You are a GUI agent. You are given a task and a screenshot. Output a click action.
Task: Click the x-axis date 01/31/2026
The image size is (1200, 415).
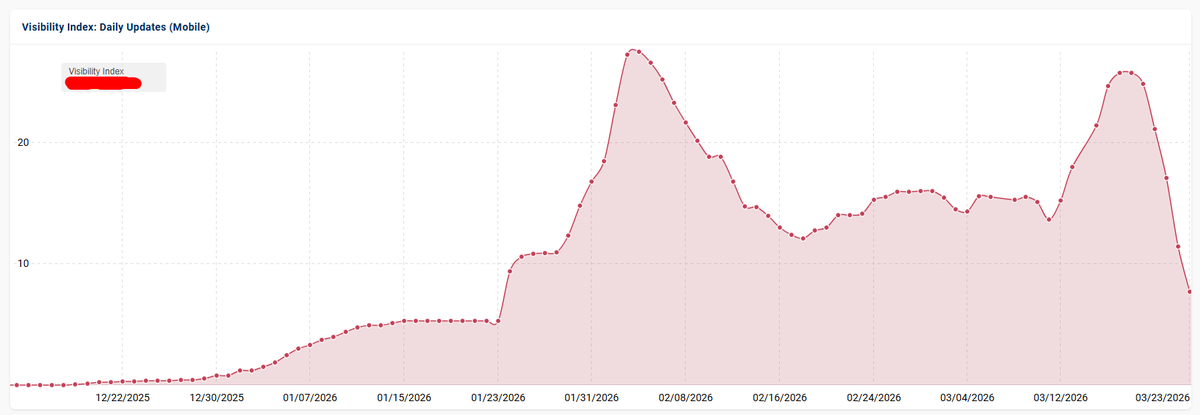tap(592, 397)
